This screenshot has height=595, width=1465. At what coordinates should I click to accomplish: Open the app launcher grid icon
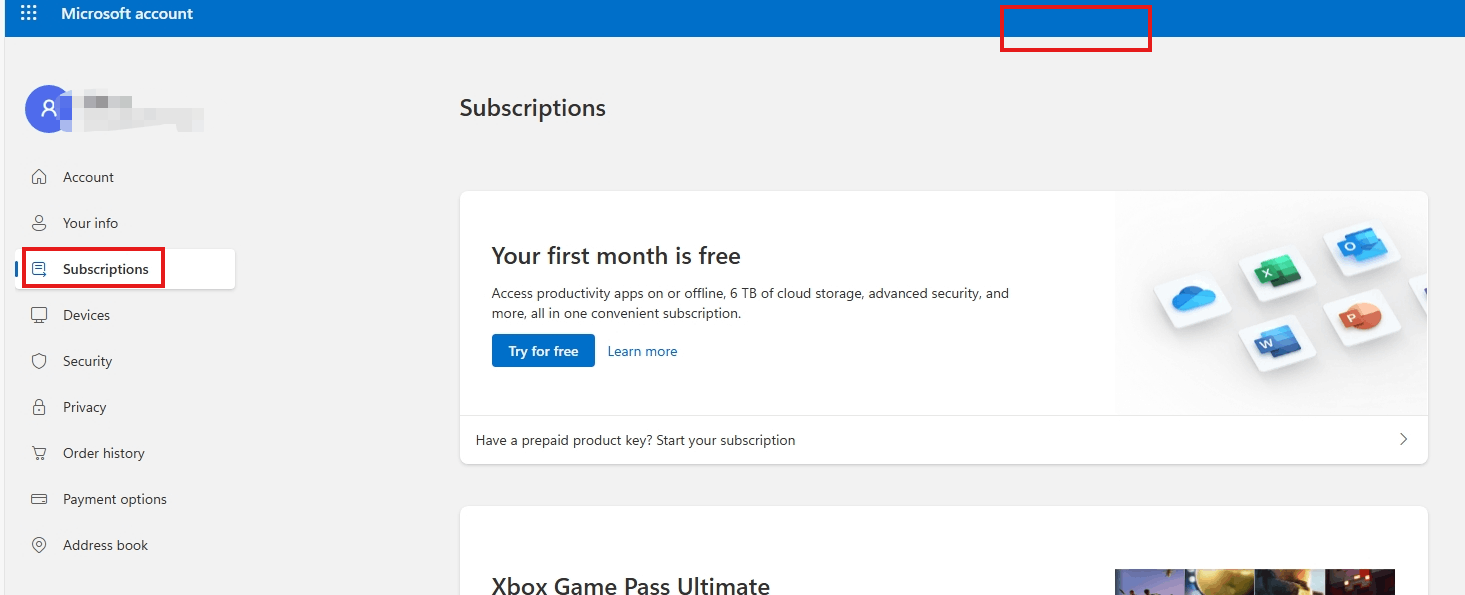tap(29, 14)
